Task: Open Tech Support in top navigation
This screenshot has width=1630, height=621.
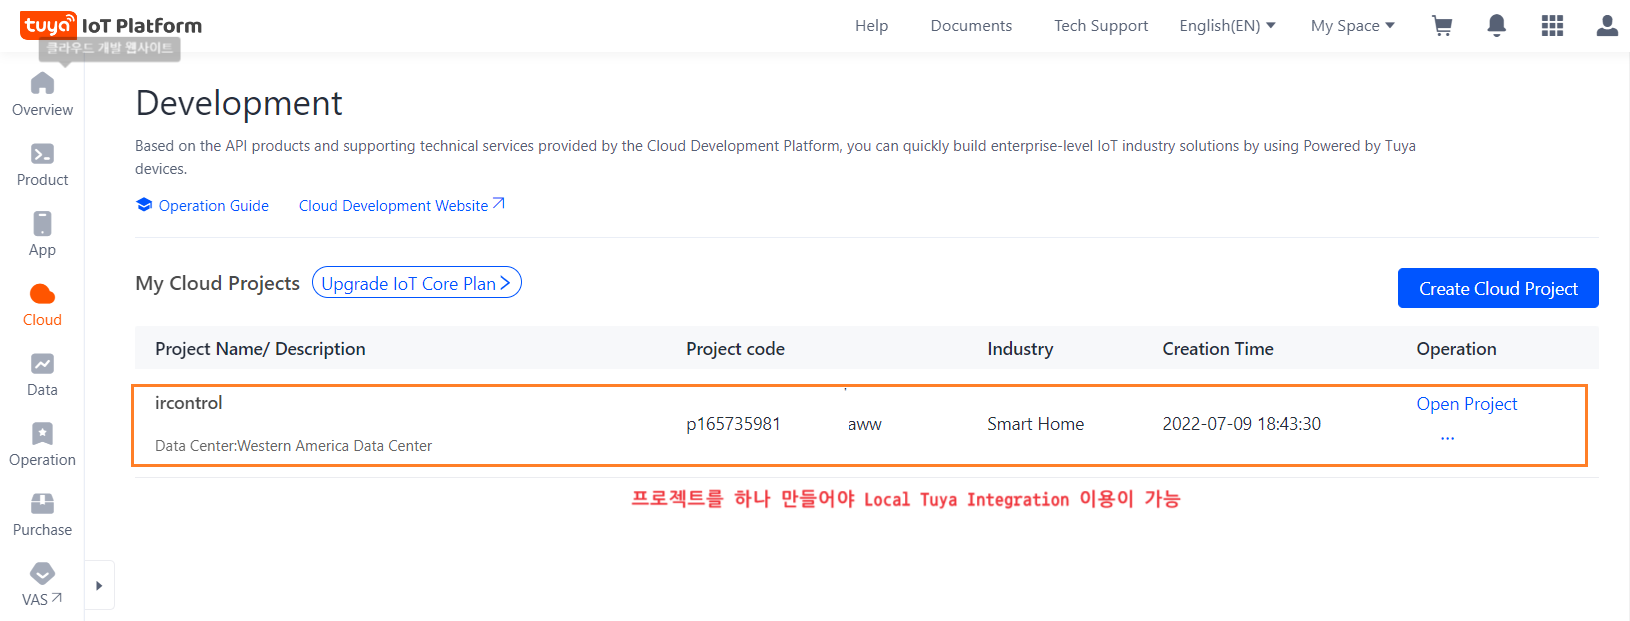Action: coord(1101,26)
